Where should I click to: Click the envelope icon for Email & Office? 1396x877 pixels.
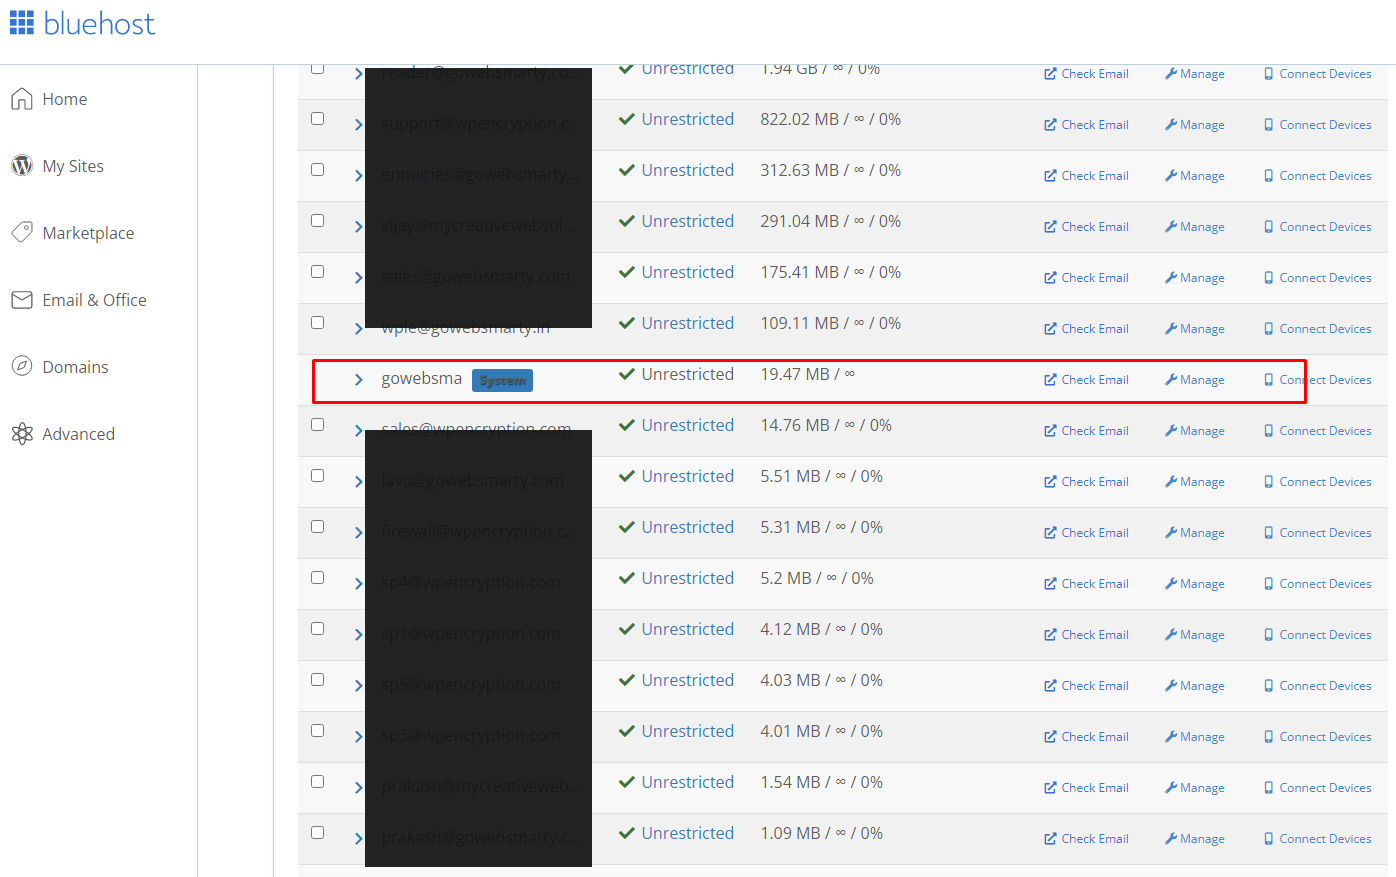(x=22, y=300)
